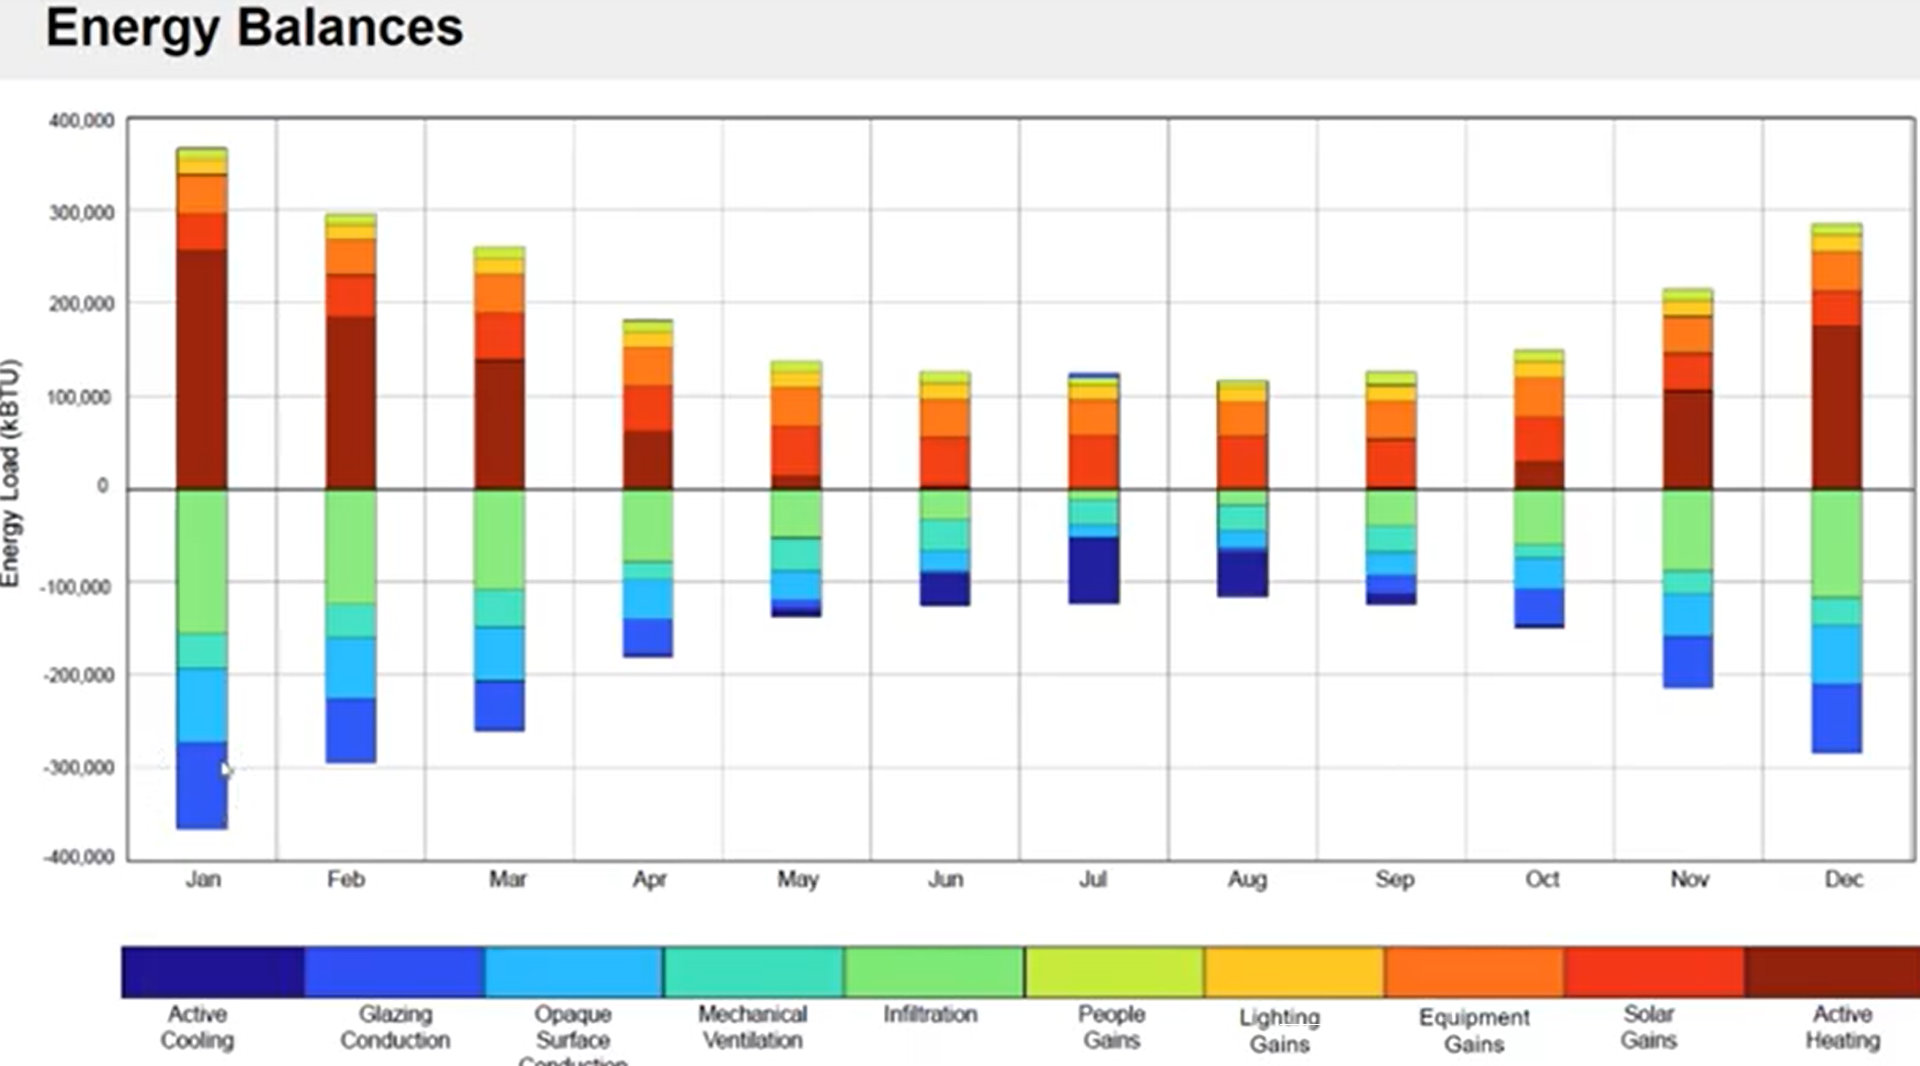The height and width of the screenshot is (1066, 1920).
Task: Click the Solar Gains segment in June bar
Action: point(945,461)
